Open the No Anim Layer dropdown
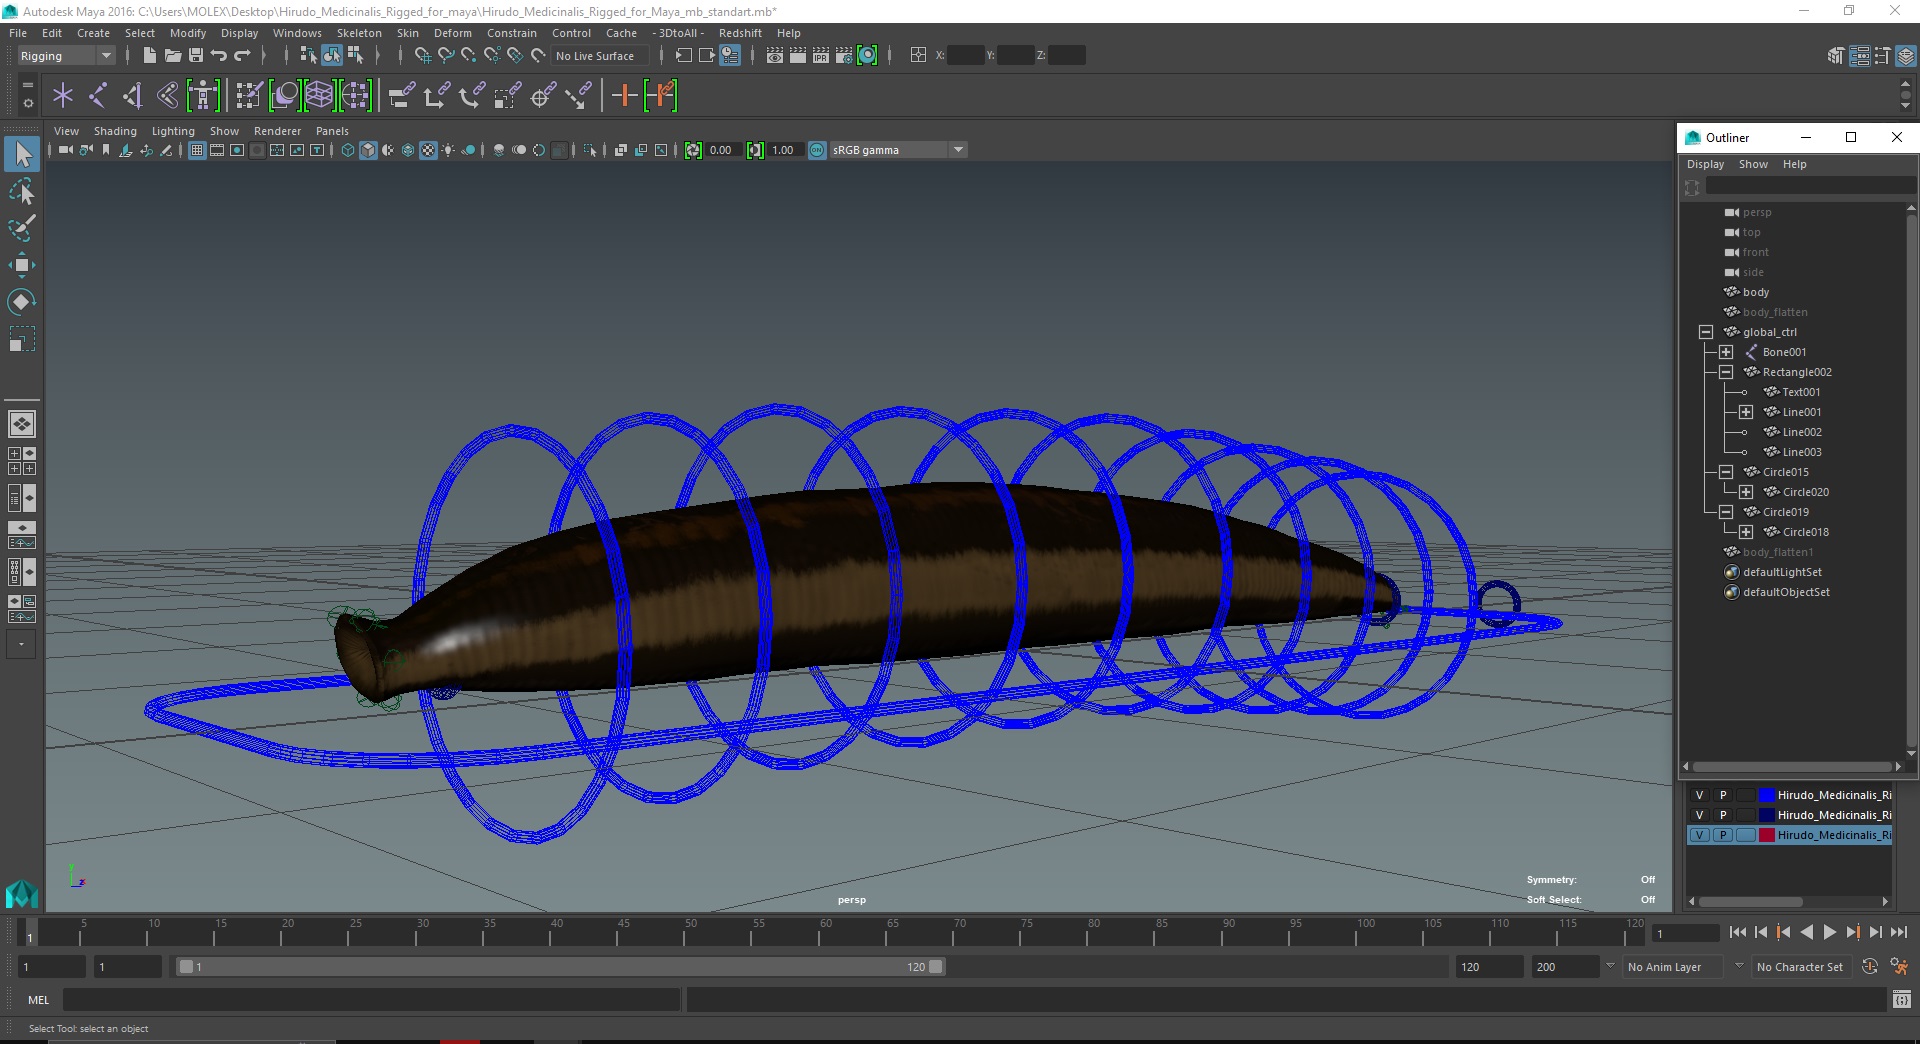 [x=1673, y=967]
